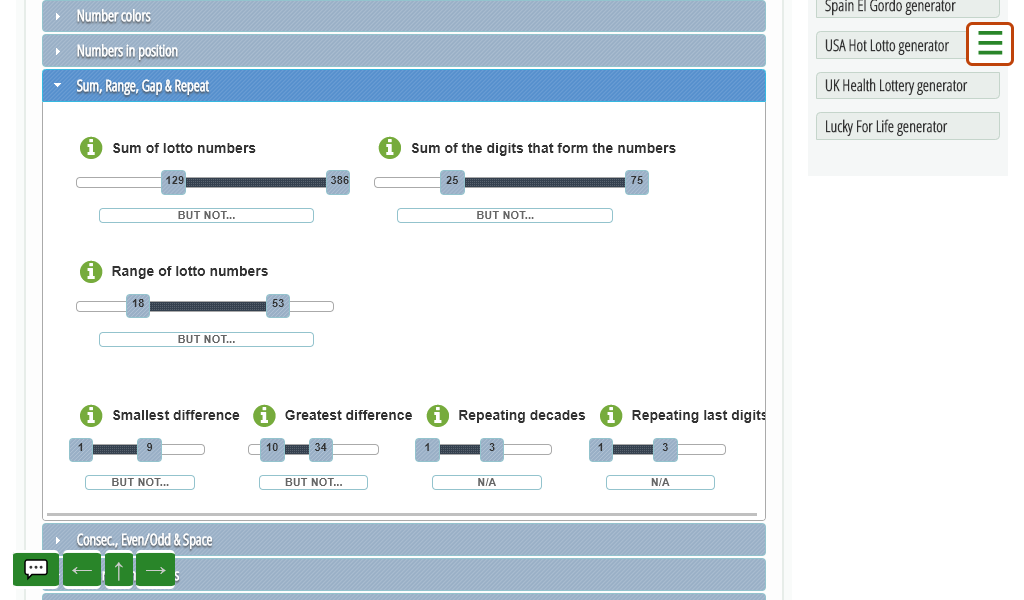This screenshot has width=1024, height=600.
Task: Jump to top with up arrow button
Action: click(119, 570)
